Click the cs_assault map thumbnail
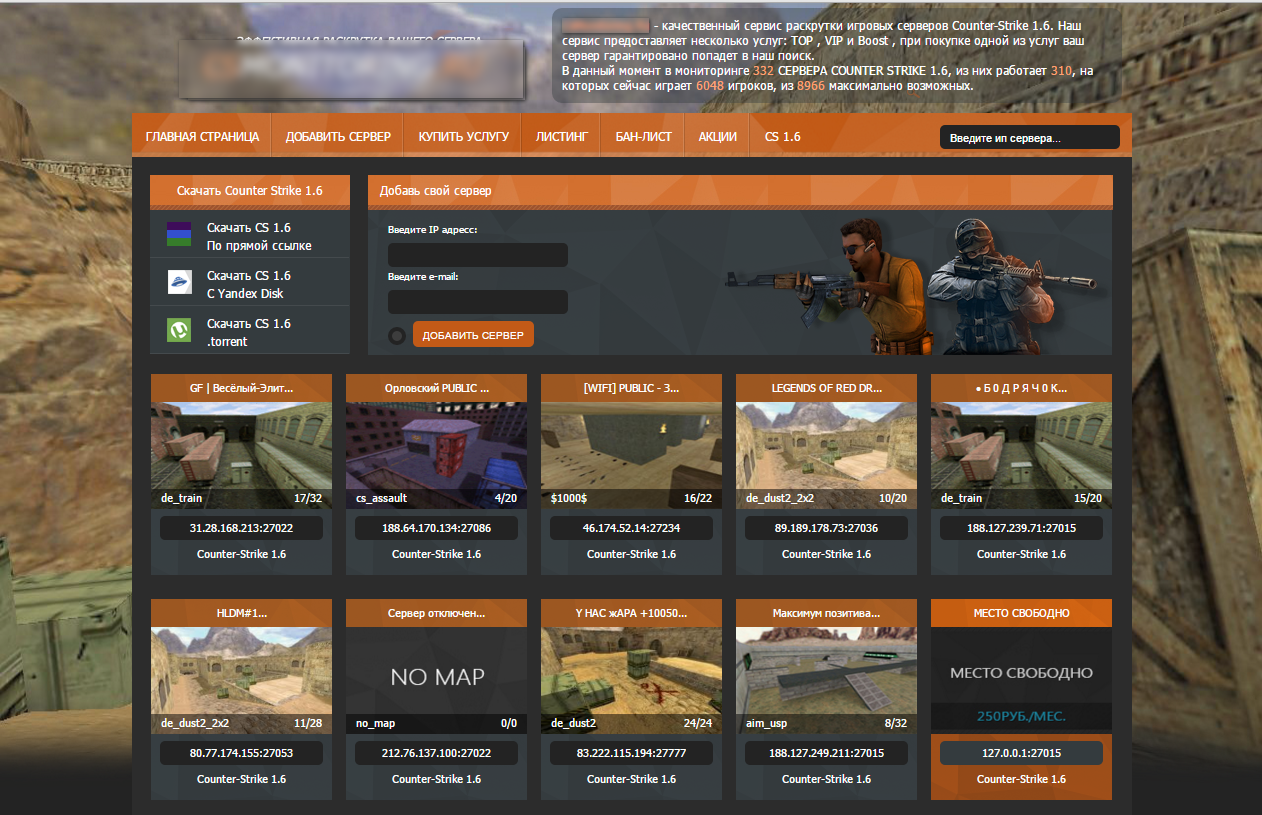The width and height of the screenshot is (1262, 815). point(436,455)
